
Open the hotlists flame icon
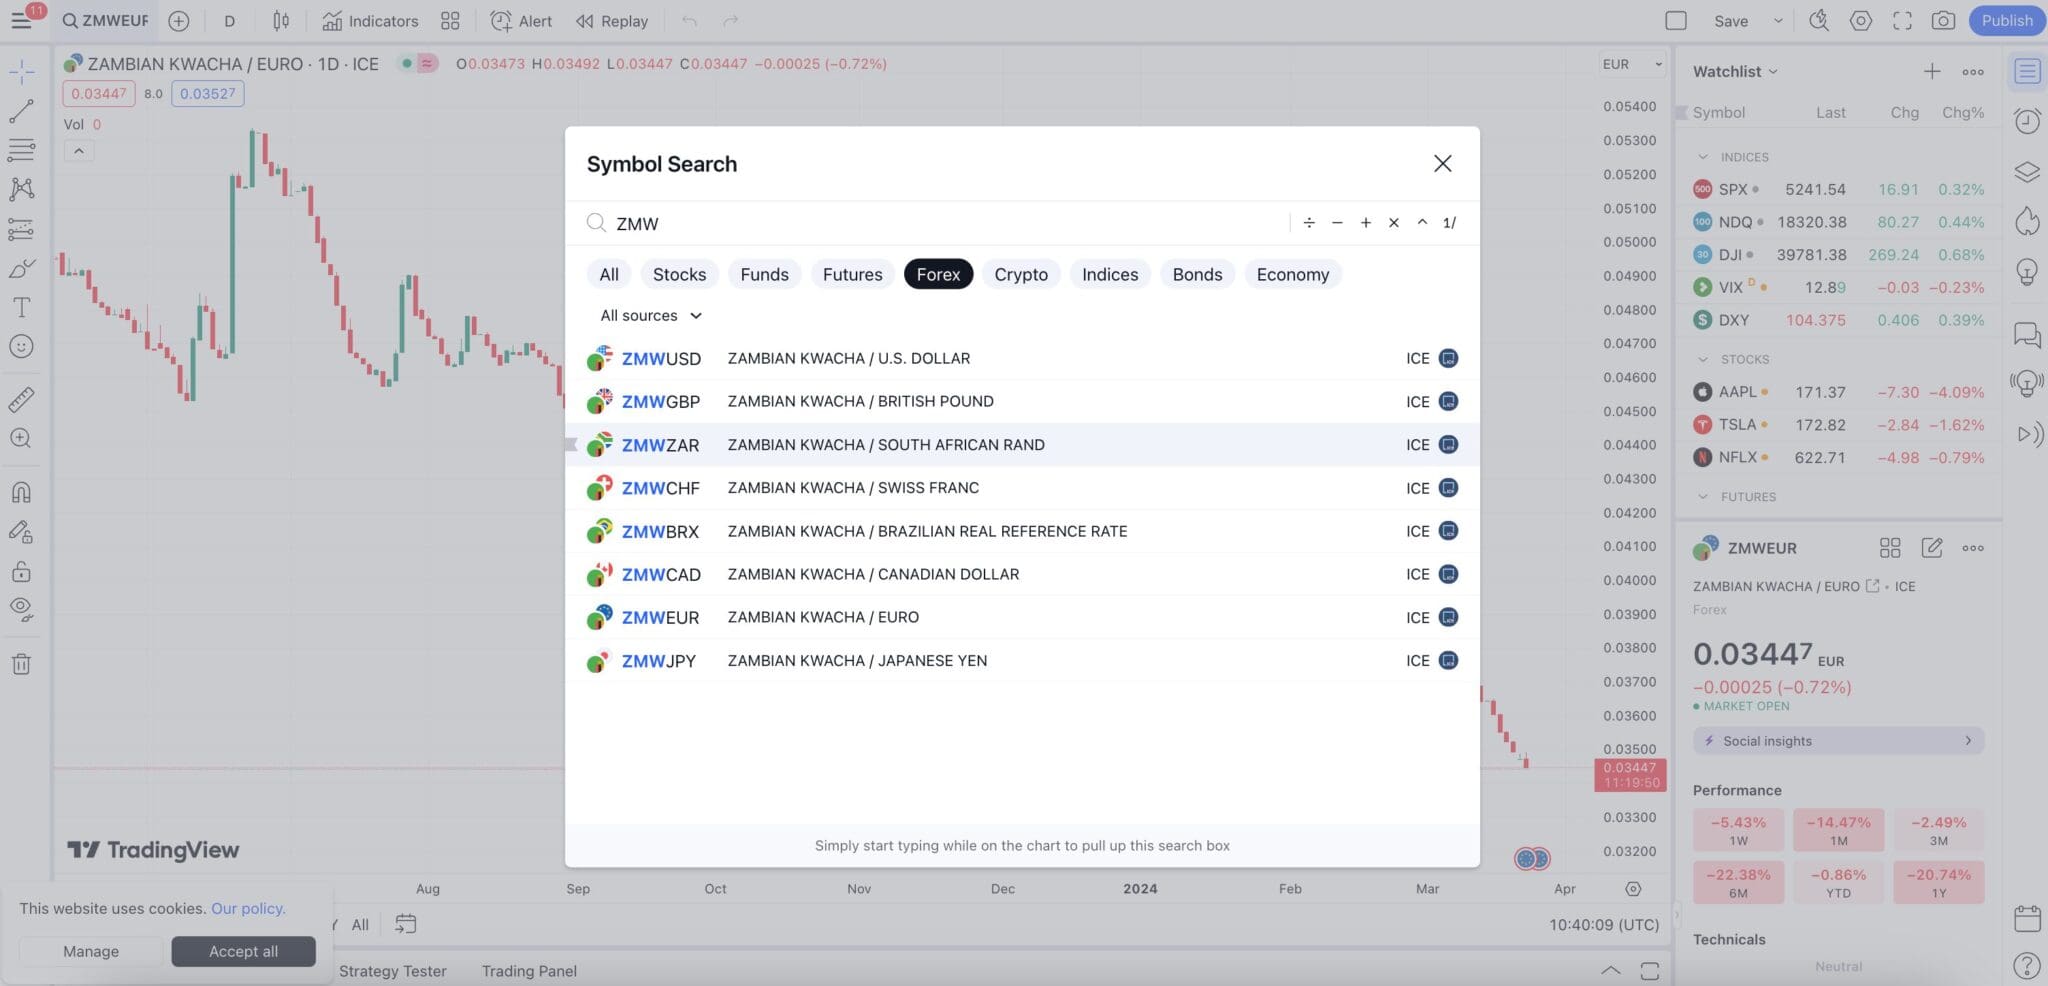2026,221
